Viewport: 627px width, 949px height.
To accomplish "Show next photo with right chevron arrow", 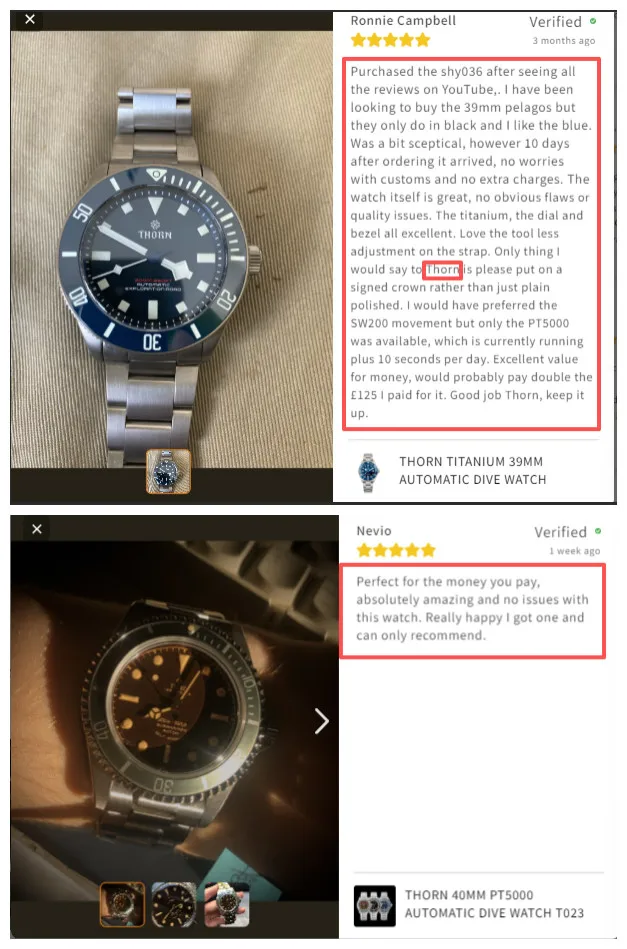I will 322,721.
